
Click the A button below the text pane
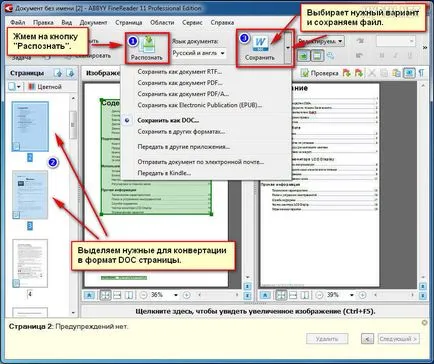tap(265, 295)
